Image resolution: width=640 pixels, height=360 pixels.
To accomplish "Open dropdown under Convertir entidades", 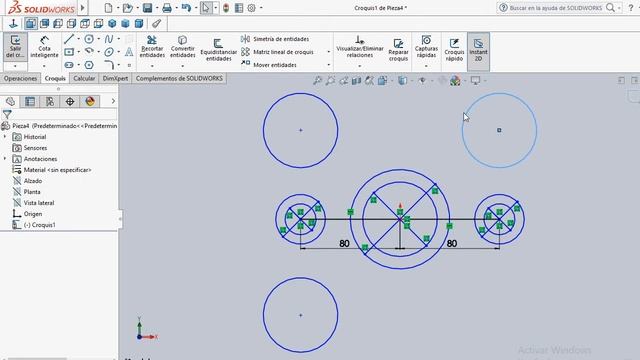I will (x=182, y=66).
